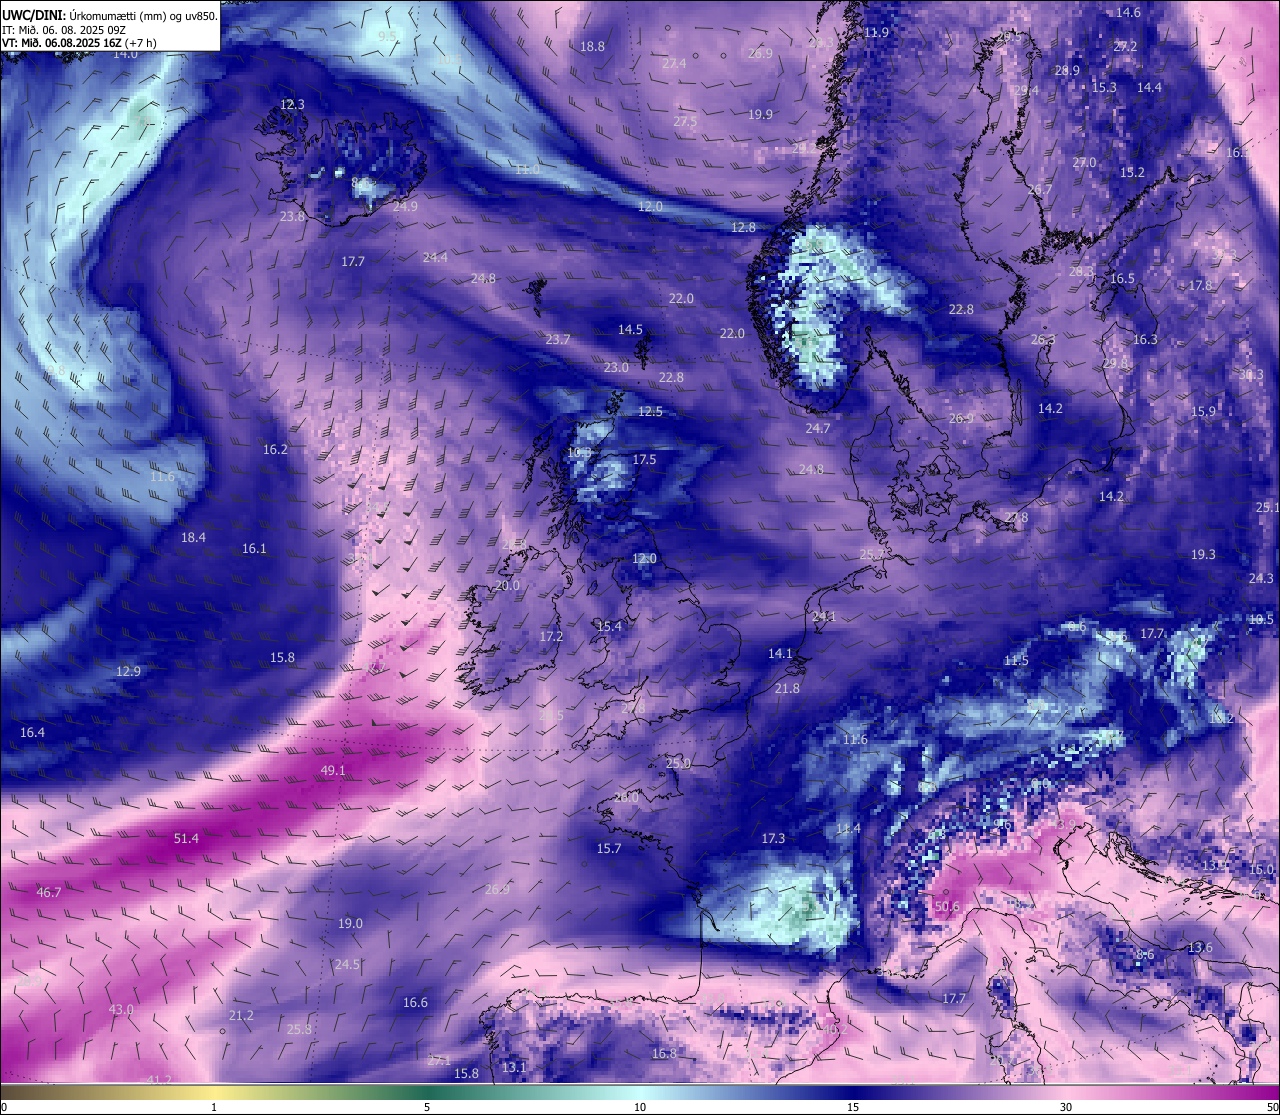1280x1115 pixels.
Task: Click the 16.4 value at the left edge
Action: coord(32,732)
